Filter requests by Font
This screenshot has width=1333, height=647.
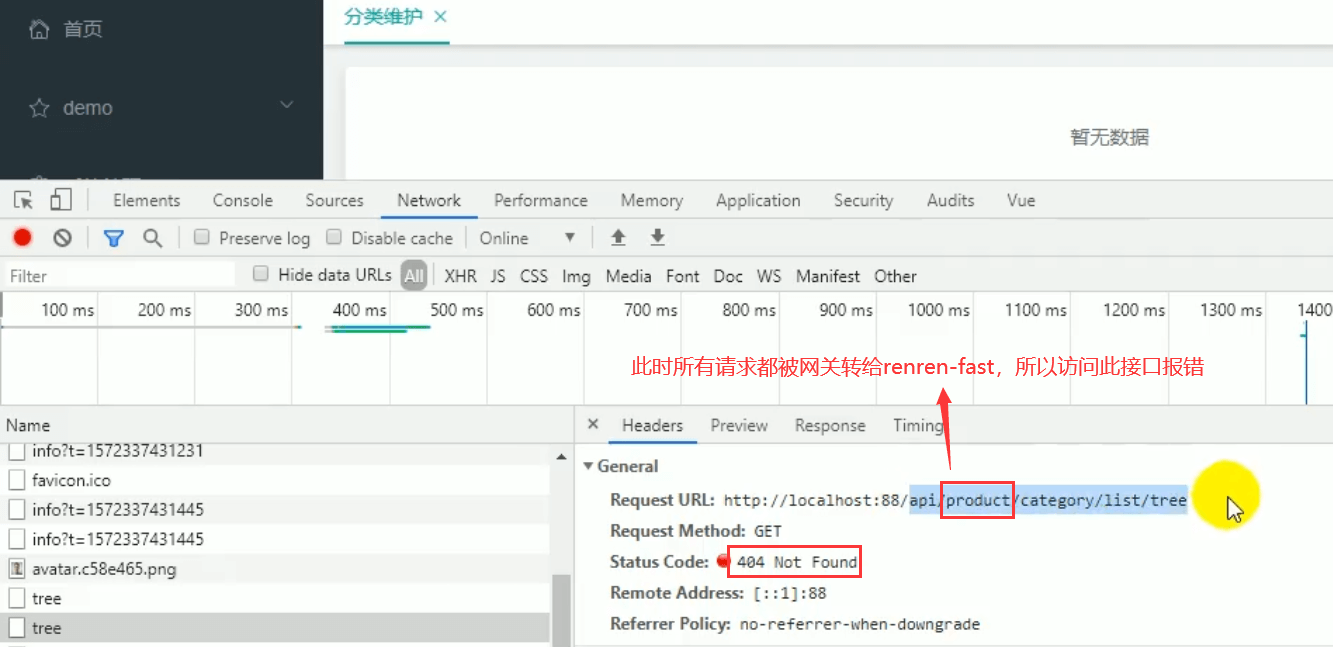click(683, 276)
